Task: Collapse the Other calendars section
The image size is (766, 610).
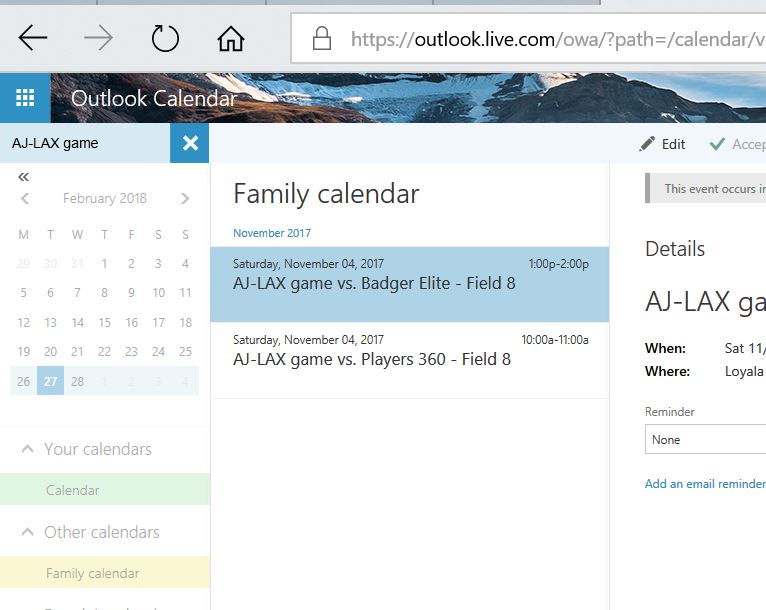Action: click(x=28, y=532)
